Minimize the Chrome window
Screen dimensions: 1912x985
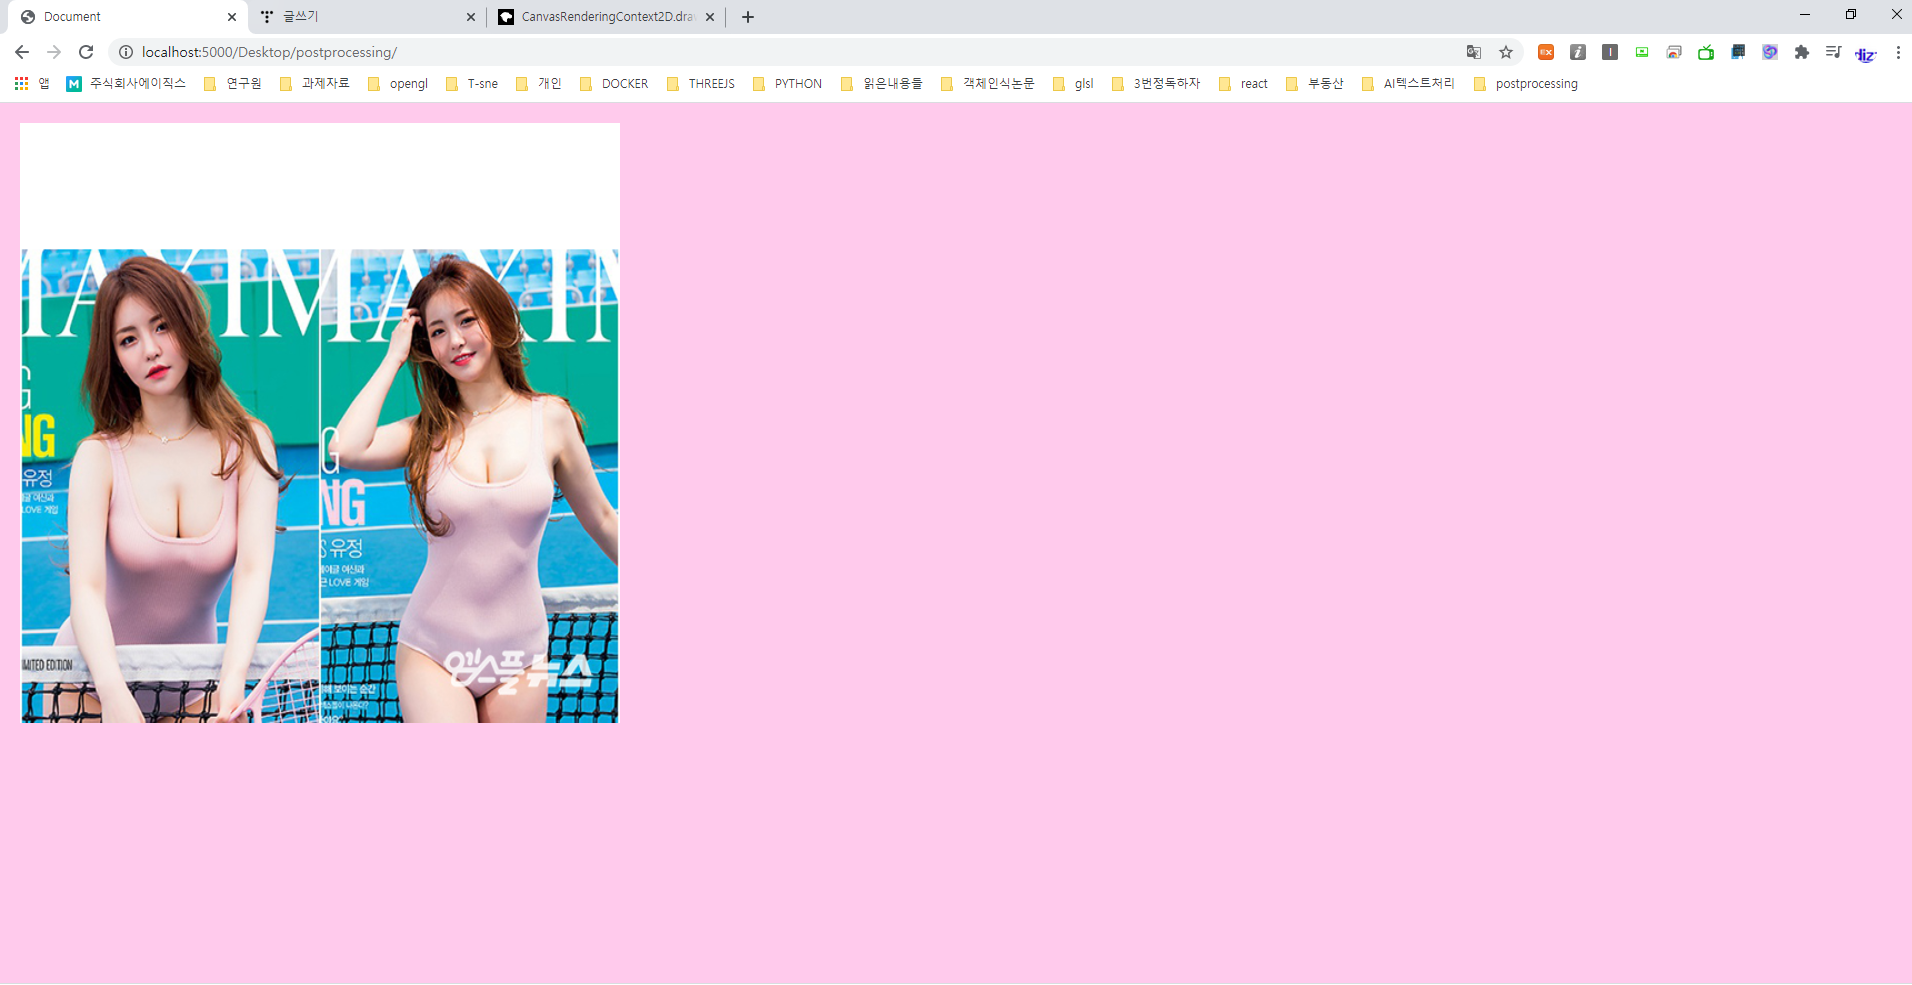pyautogui.click(x=1805, y=14)
